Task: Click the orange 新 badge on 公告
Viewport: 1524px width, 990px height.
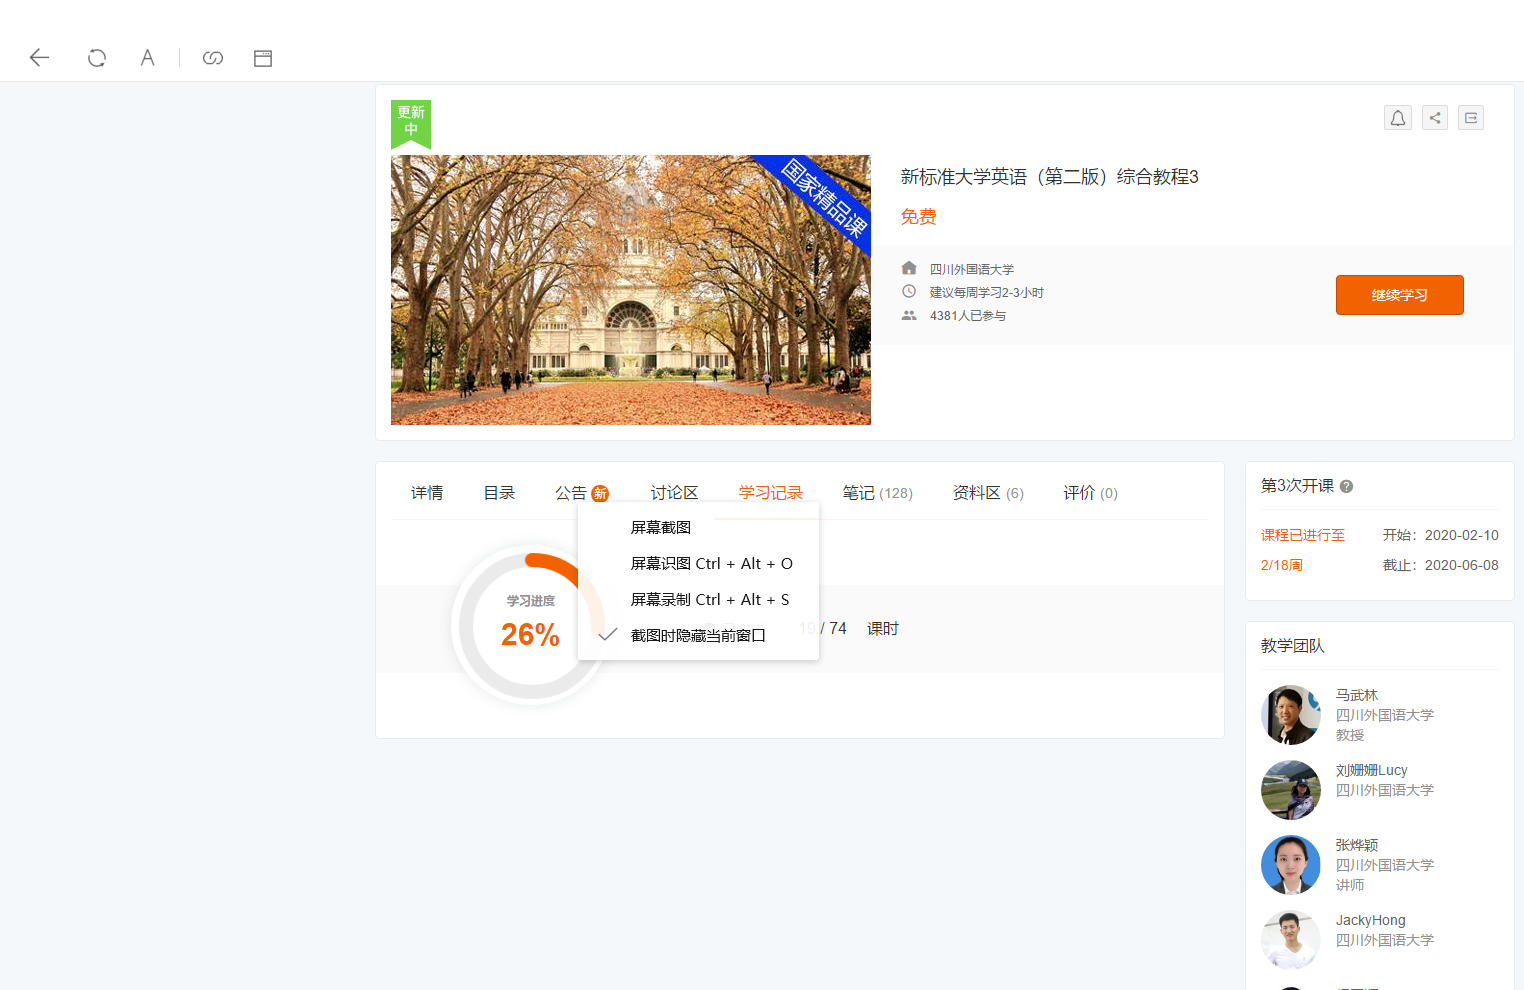Action: (x=600, y=493)
